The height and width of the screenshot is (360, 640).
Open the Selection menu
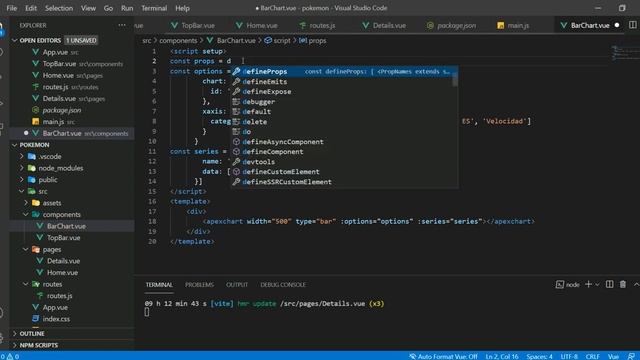tap(59, 8)
